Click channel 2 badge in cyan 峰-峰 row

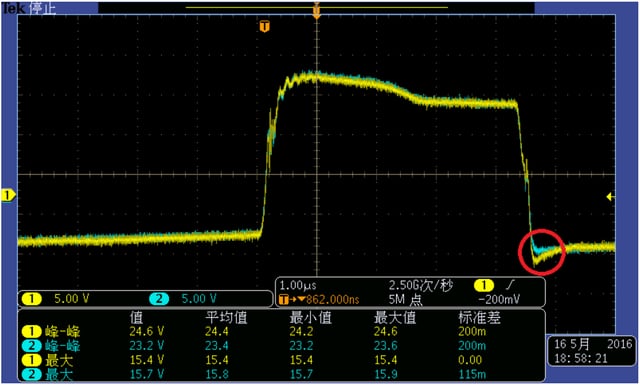point(31,346)
